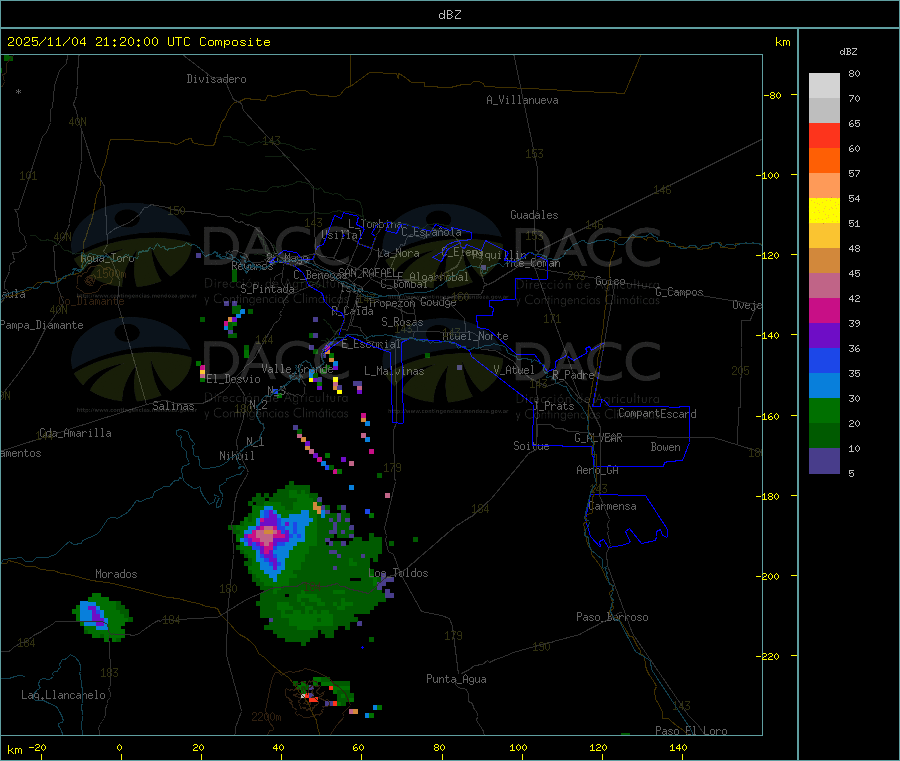Click the Guico place label

(x=610, y=281)
